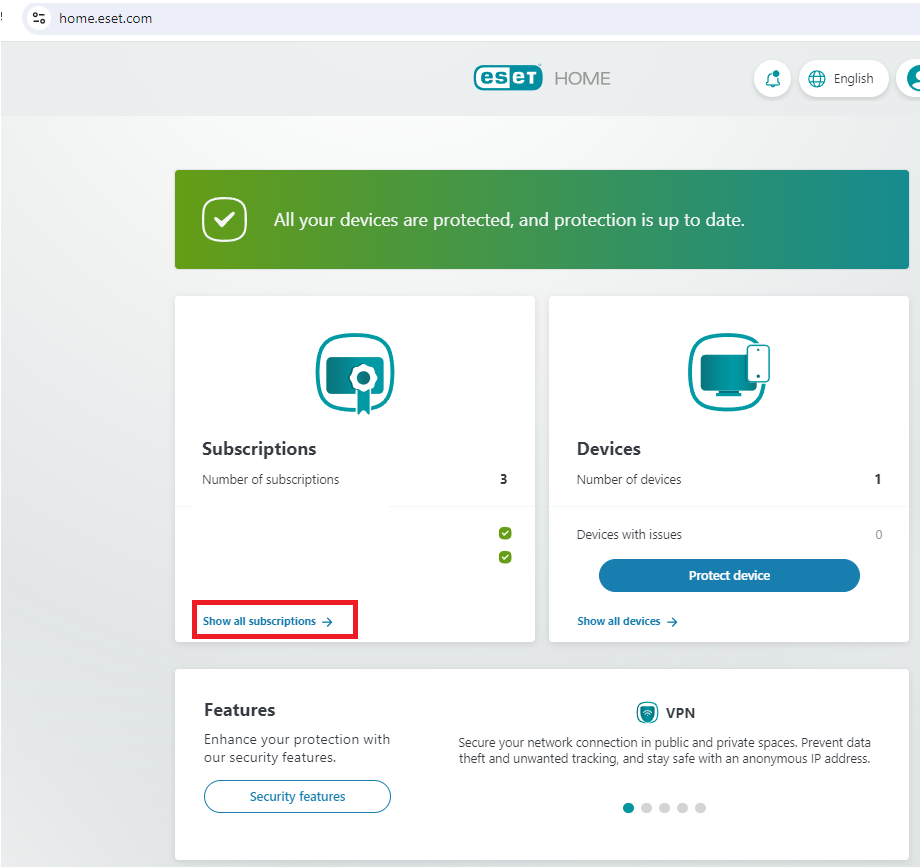The image size is (922, 868).
Task: Click the Number of subscriptions label
Action: (270, 480)
